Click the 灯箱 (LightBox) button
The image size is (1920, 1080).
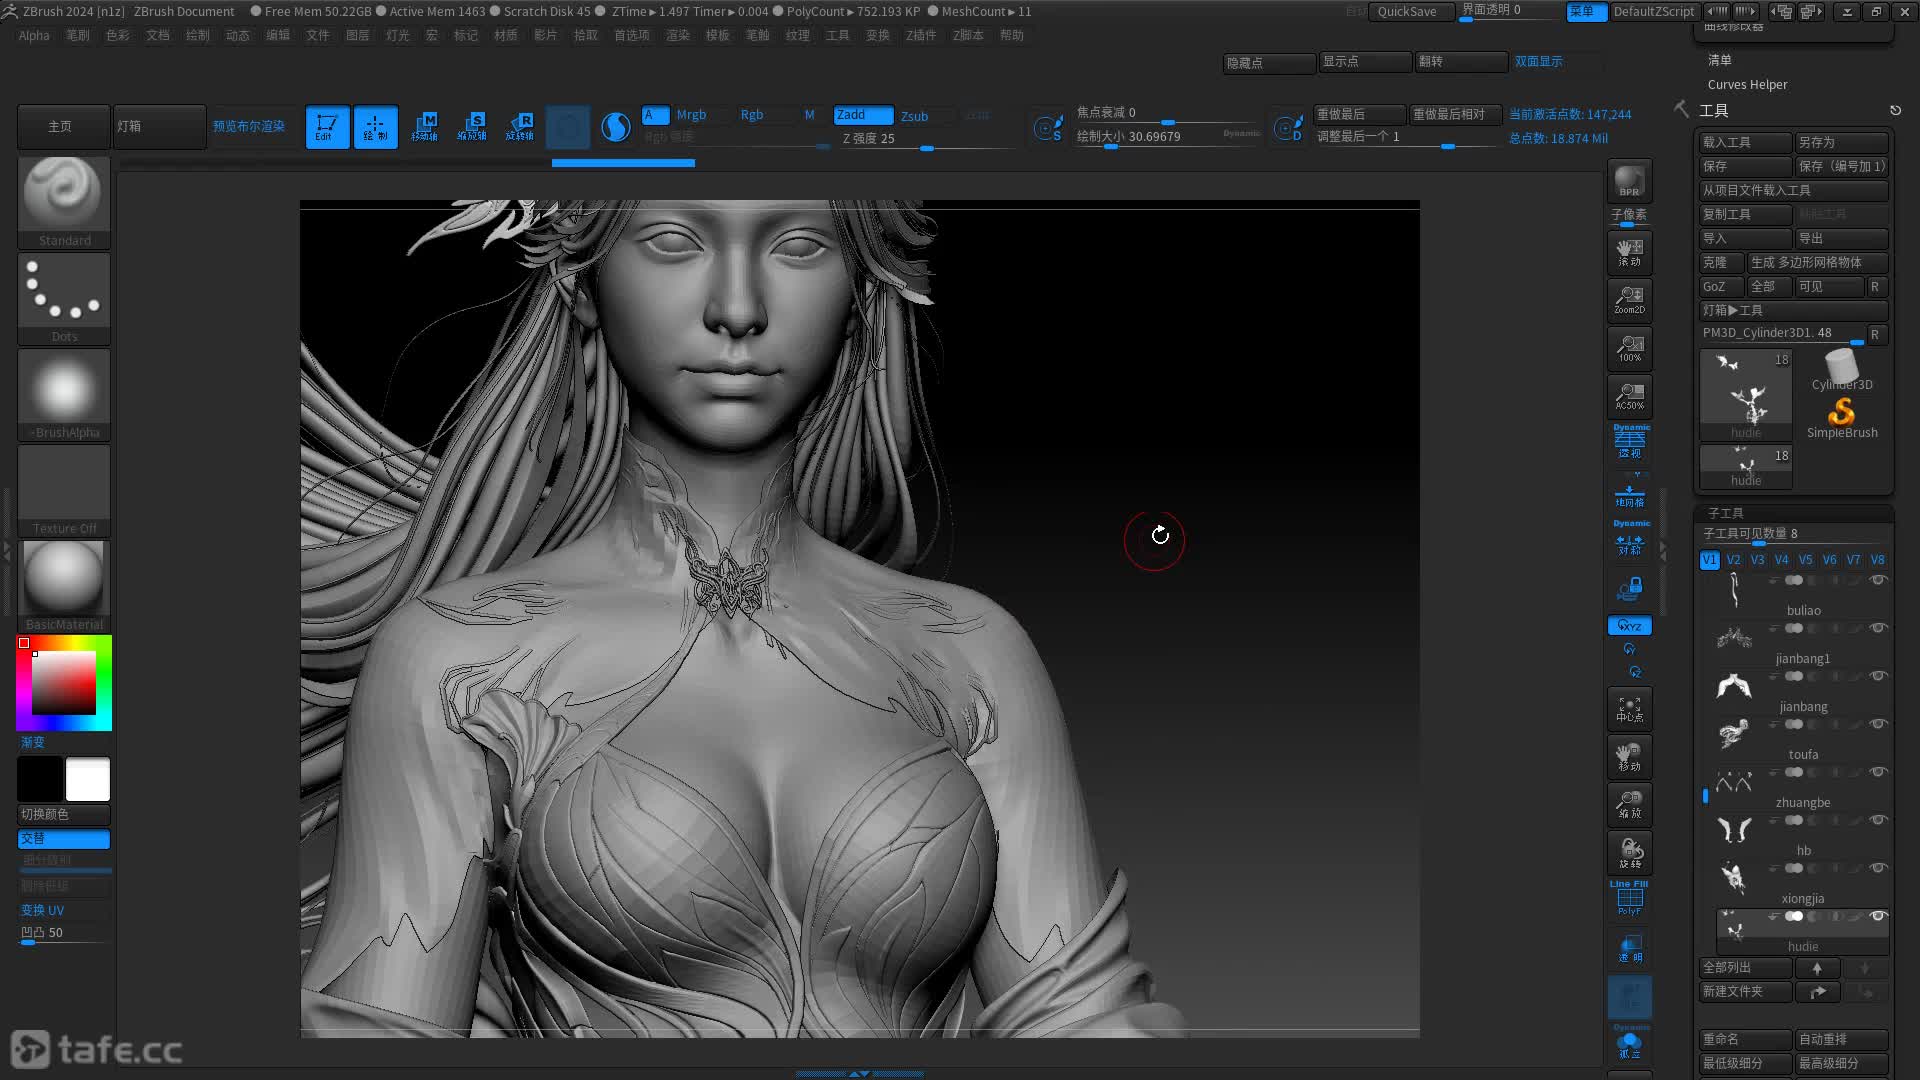coord(160,127)
